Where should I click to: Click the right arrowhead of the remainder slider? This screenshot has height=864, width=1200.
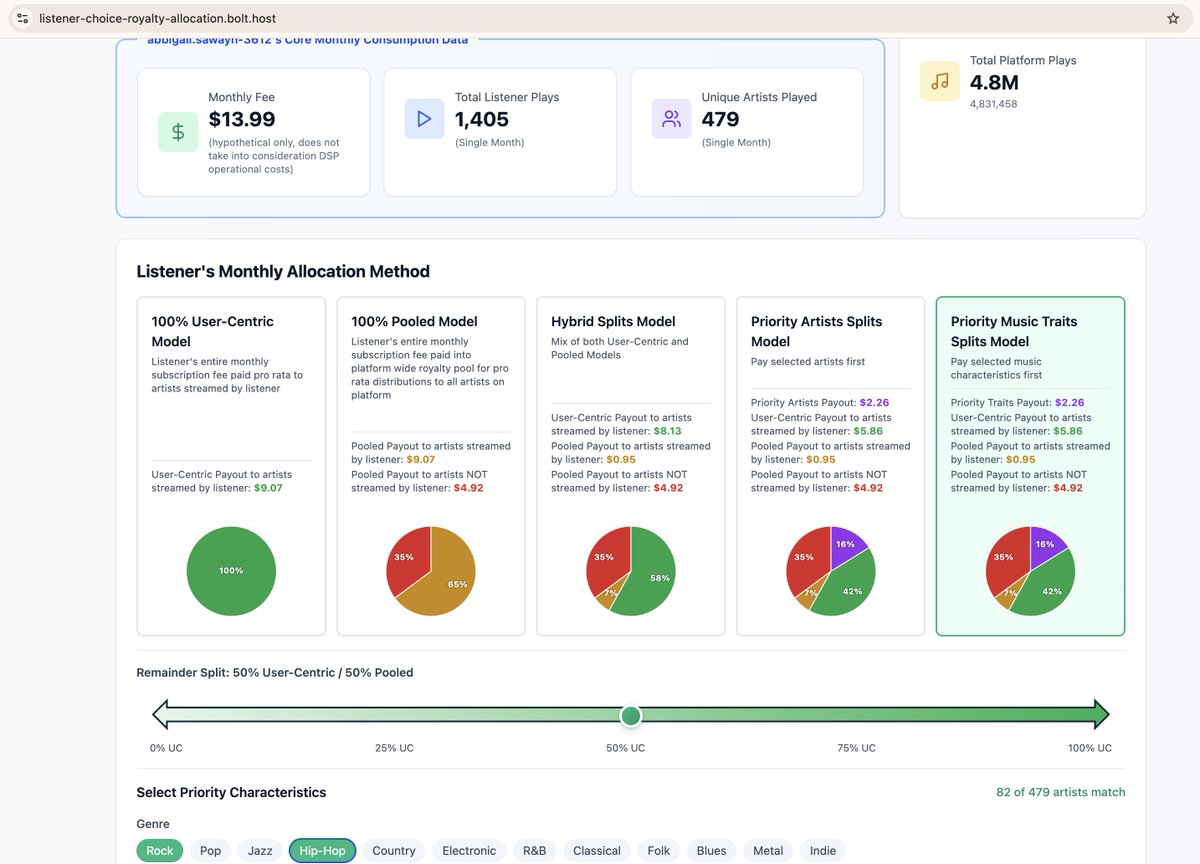(x=1100, y=715)
